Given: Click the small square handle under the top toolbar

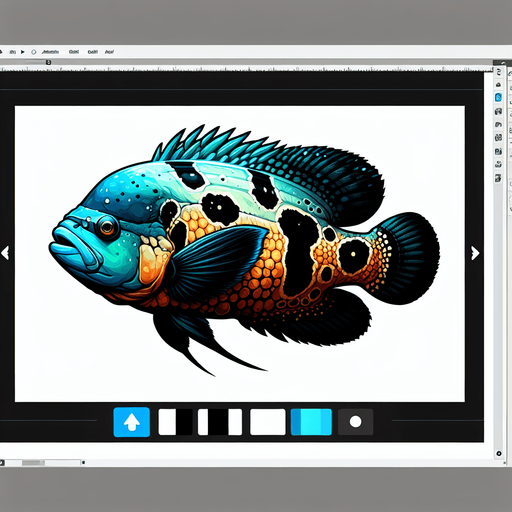Looking at the screenshot, I should pyautogui.click(x=49, y=62).
